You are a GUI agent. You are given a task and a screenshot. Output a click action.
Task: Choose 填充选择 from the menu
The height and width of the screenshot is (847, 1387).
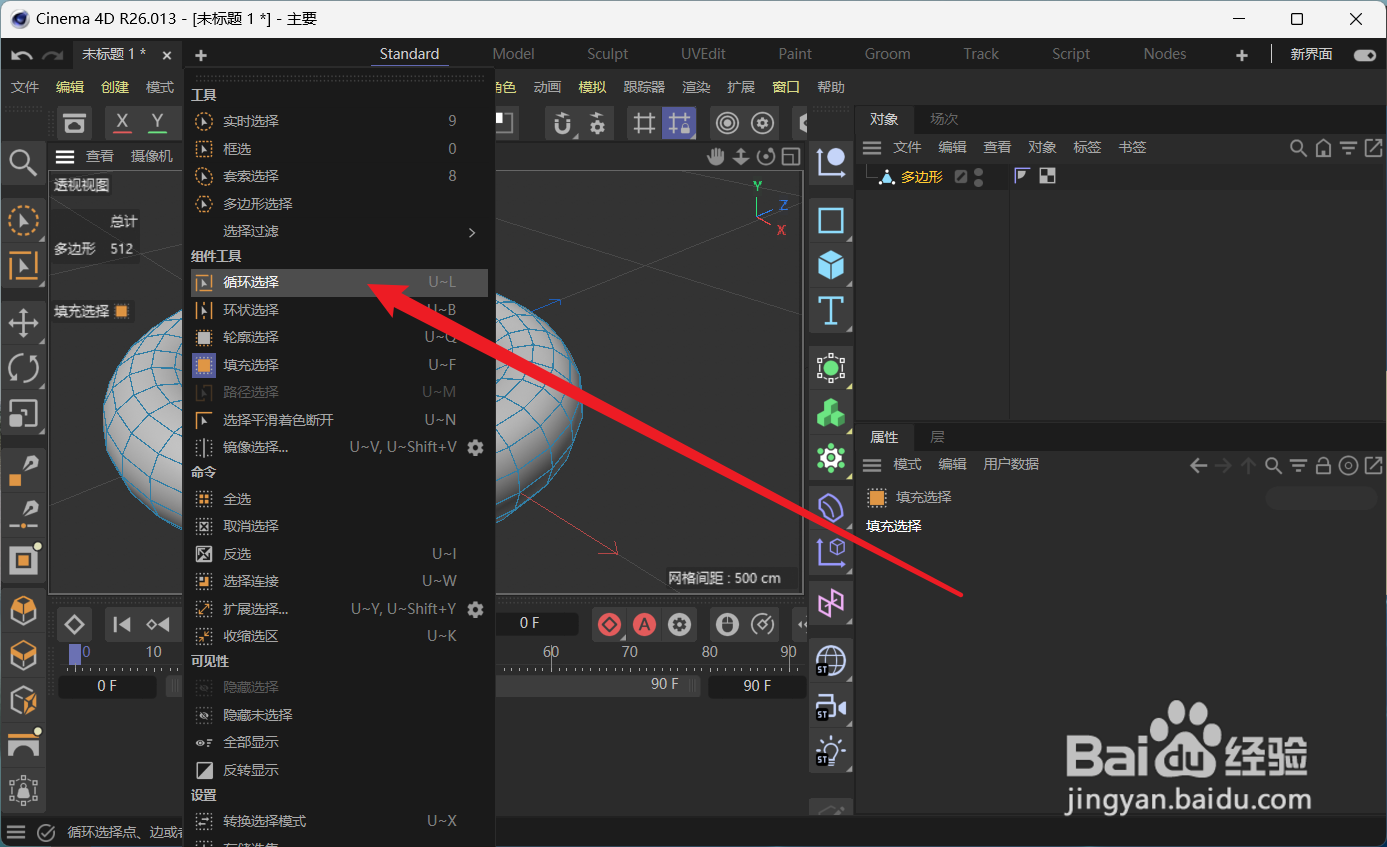(339, 365)
